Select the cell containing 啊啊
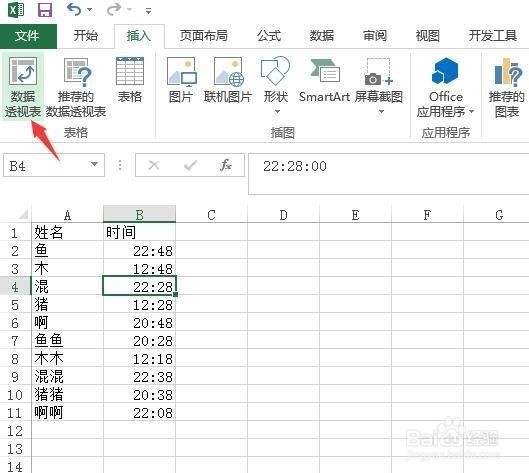The width and height of the screenshot is (529, 473). pos(67,412)
